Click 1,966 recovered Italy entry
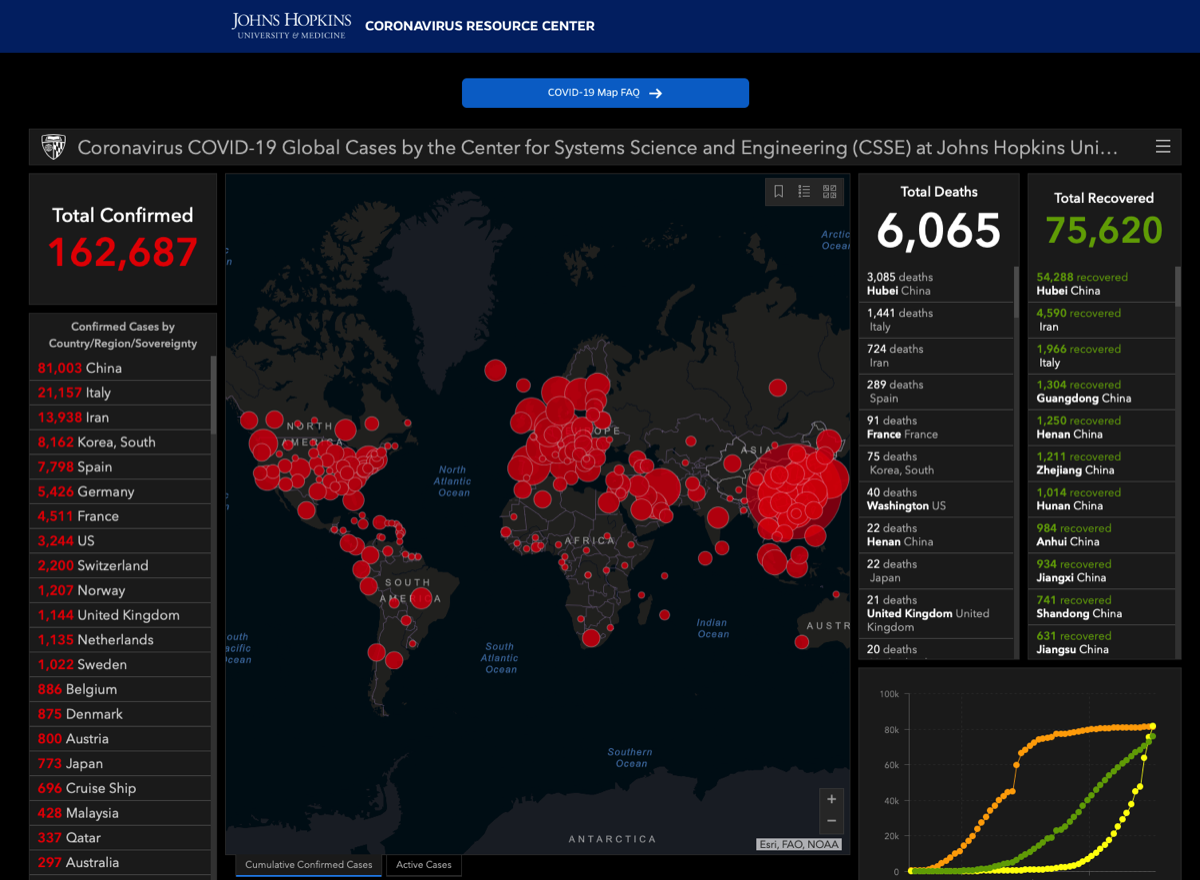This screenshot has height=880, width=1200. pyautogui.click(x=1102, y=356)
